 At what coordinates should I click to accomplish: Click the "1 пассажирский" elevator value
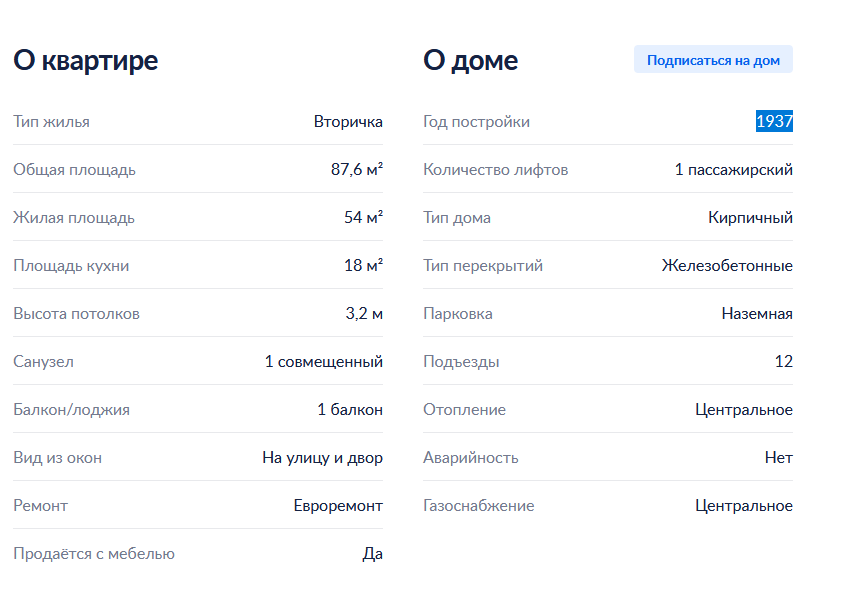[x=733, y=170]
